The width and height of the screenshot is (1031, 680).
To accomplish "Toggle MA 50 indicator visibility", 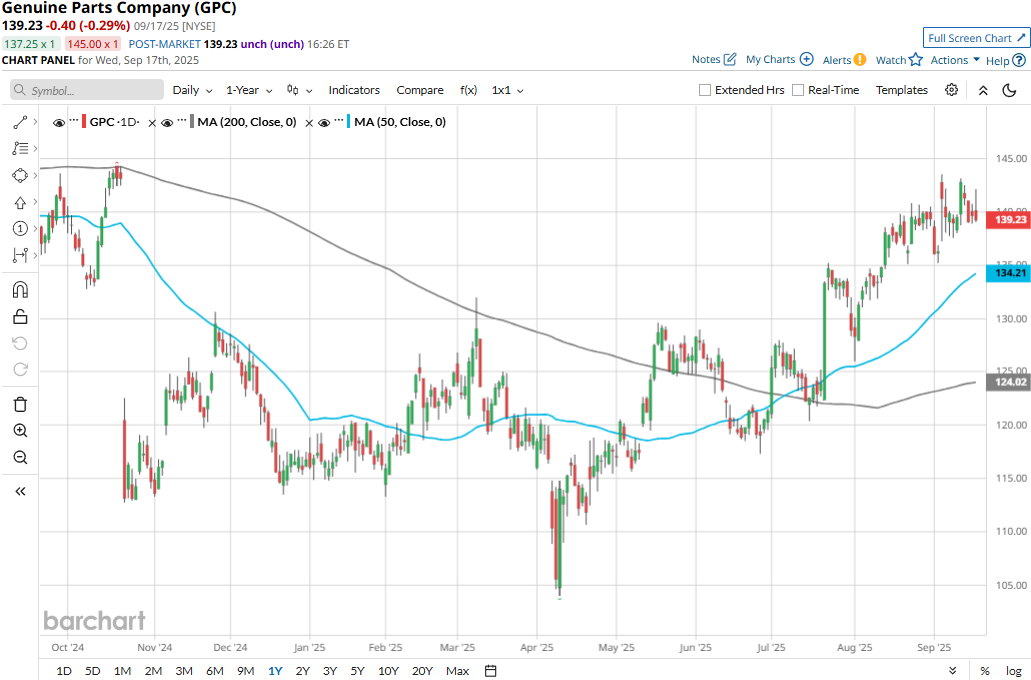I will [324, 123].
